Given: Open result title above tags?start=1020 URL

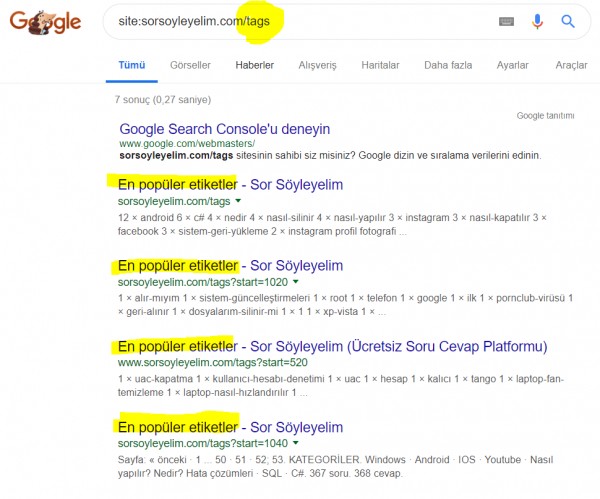Looking at the screenshot, I should 230,266.
